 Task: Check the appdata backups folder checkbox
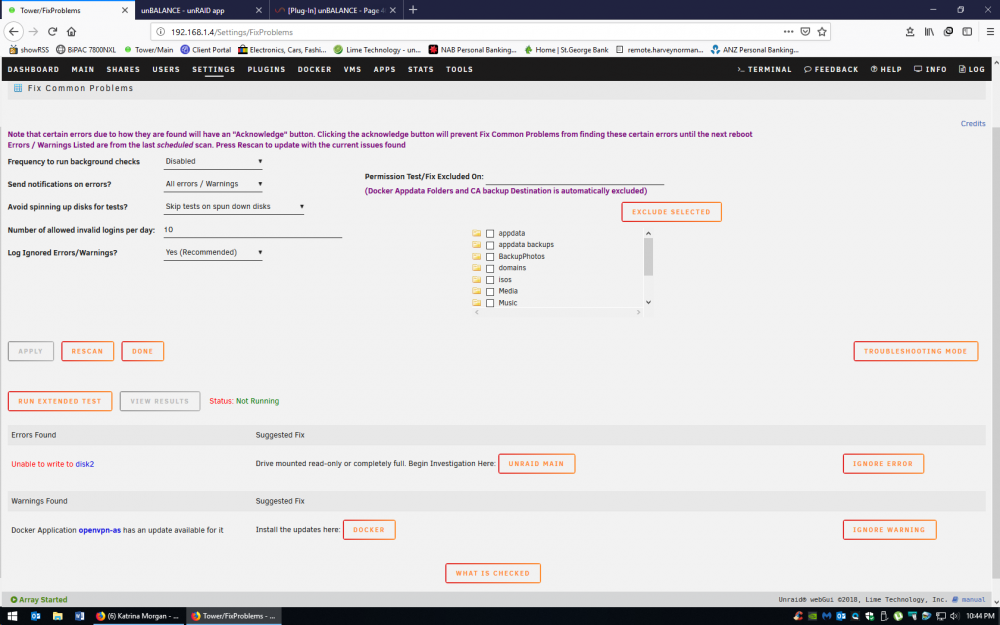[490, 245]
